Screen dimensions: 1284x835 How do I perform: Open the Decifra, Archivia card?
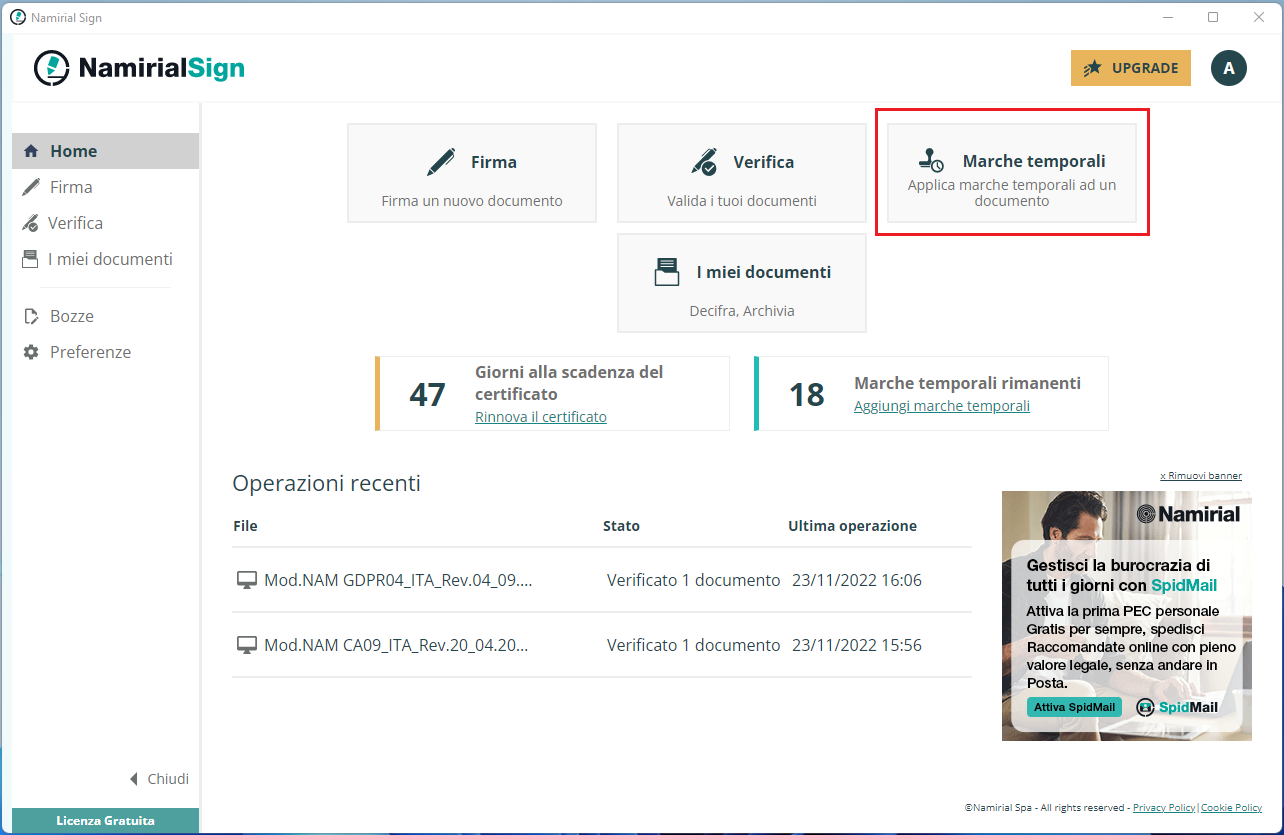pyautogui.click(x=742, y=283)
